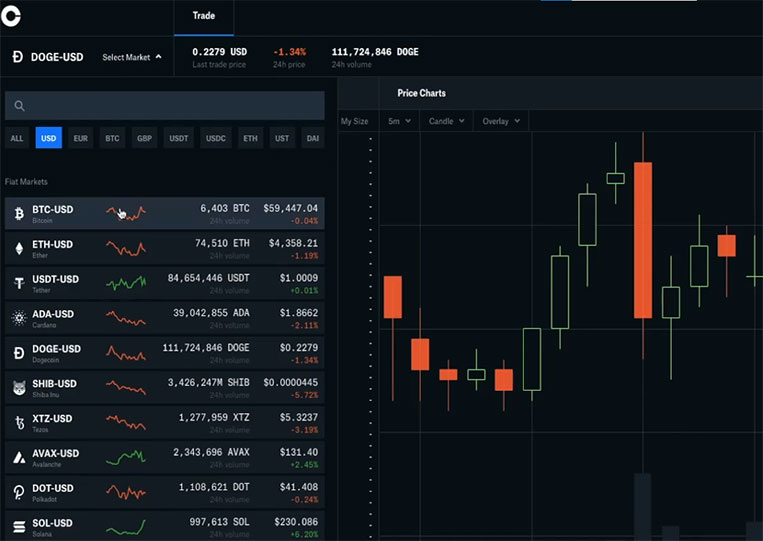The image size is (763, 541).
Task: Click the Dogecoin icon in DOGE-USD row
Action: [x=19, y=353]
